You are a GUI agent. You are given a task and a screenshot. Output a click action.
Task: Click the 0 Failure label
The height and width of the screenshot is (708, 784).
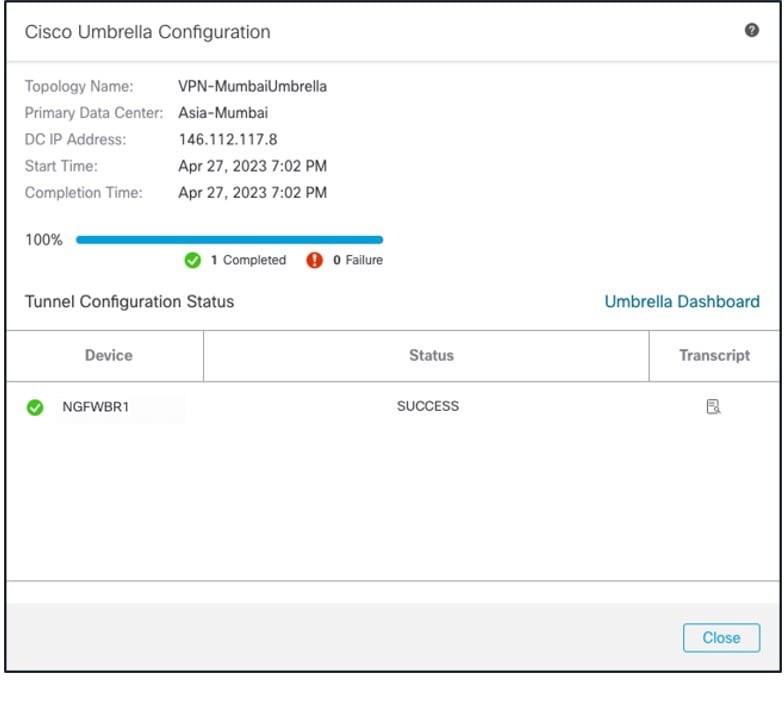(x=358, y=260)
